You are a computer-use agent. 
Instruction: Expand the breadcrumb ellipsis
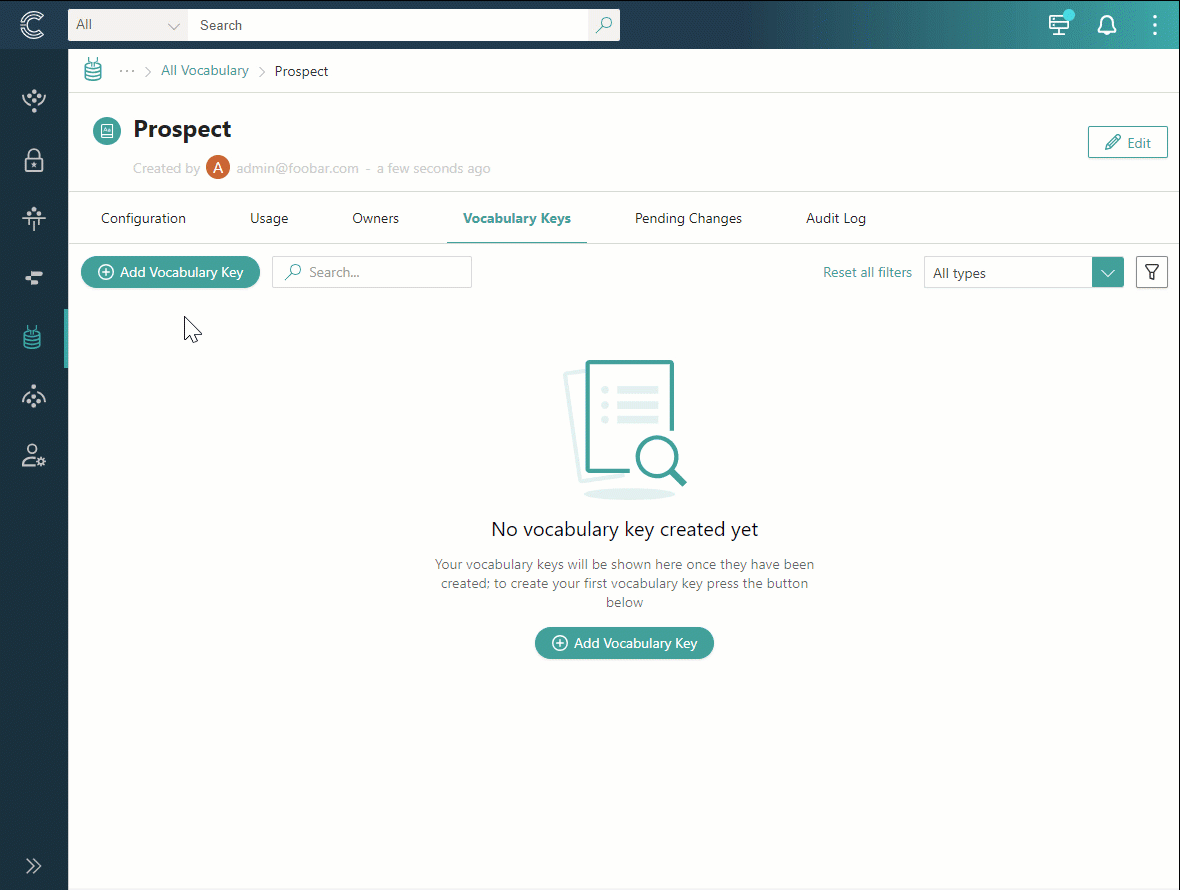[127, 71]
